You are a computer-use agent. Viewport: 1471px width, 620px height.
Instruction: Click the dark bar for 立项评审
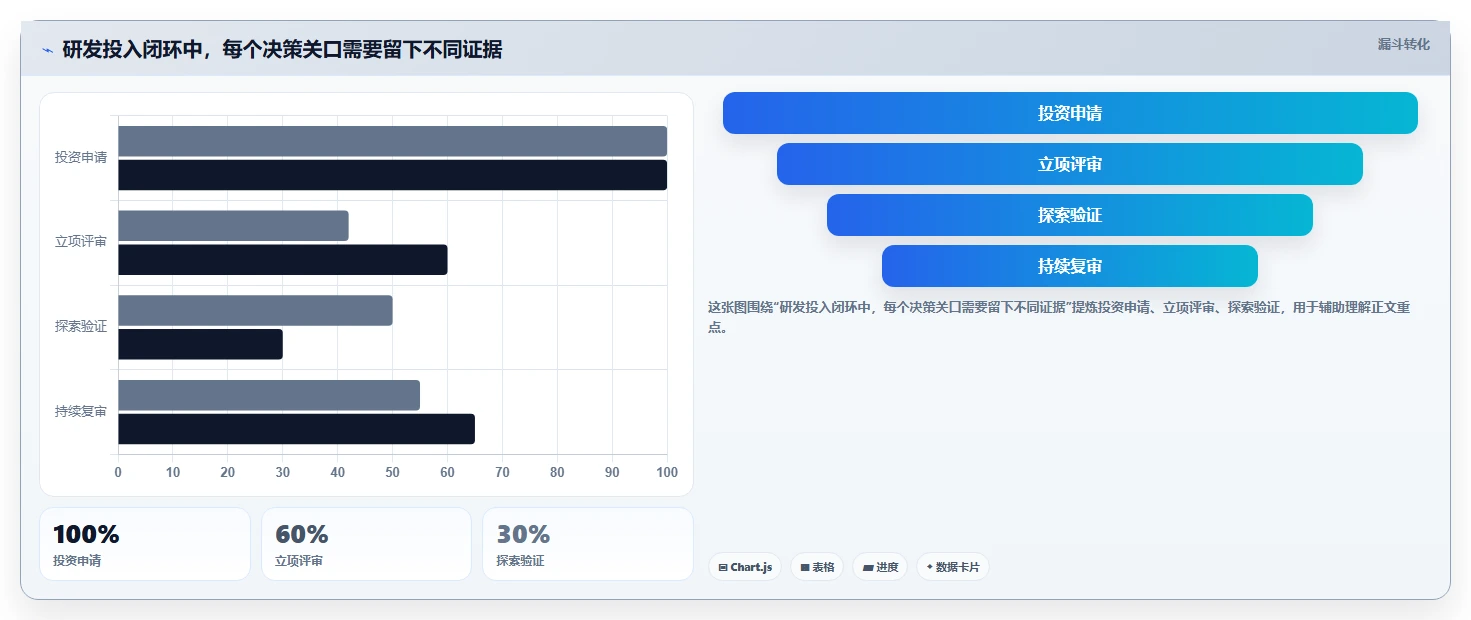coord(283,260)
